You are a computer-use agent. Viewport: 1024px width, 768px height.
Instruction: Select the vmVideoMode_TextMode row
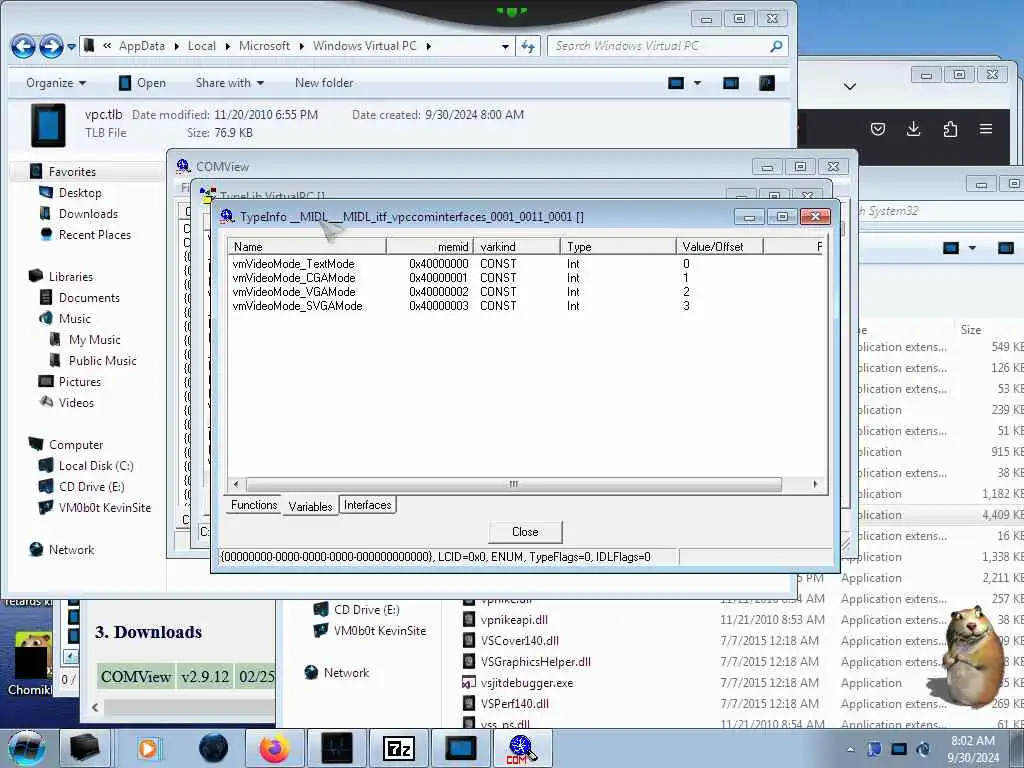click(293, 264)
